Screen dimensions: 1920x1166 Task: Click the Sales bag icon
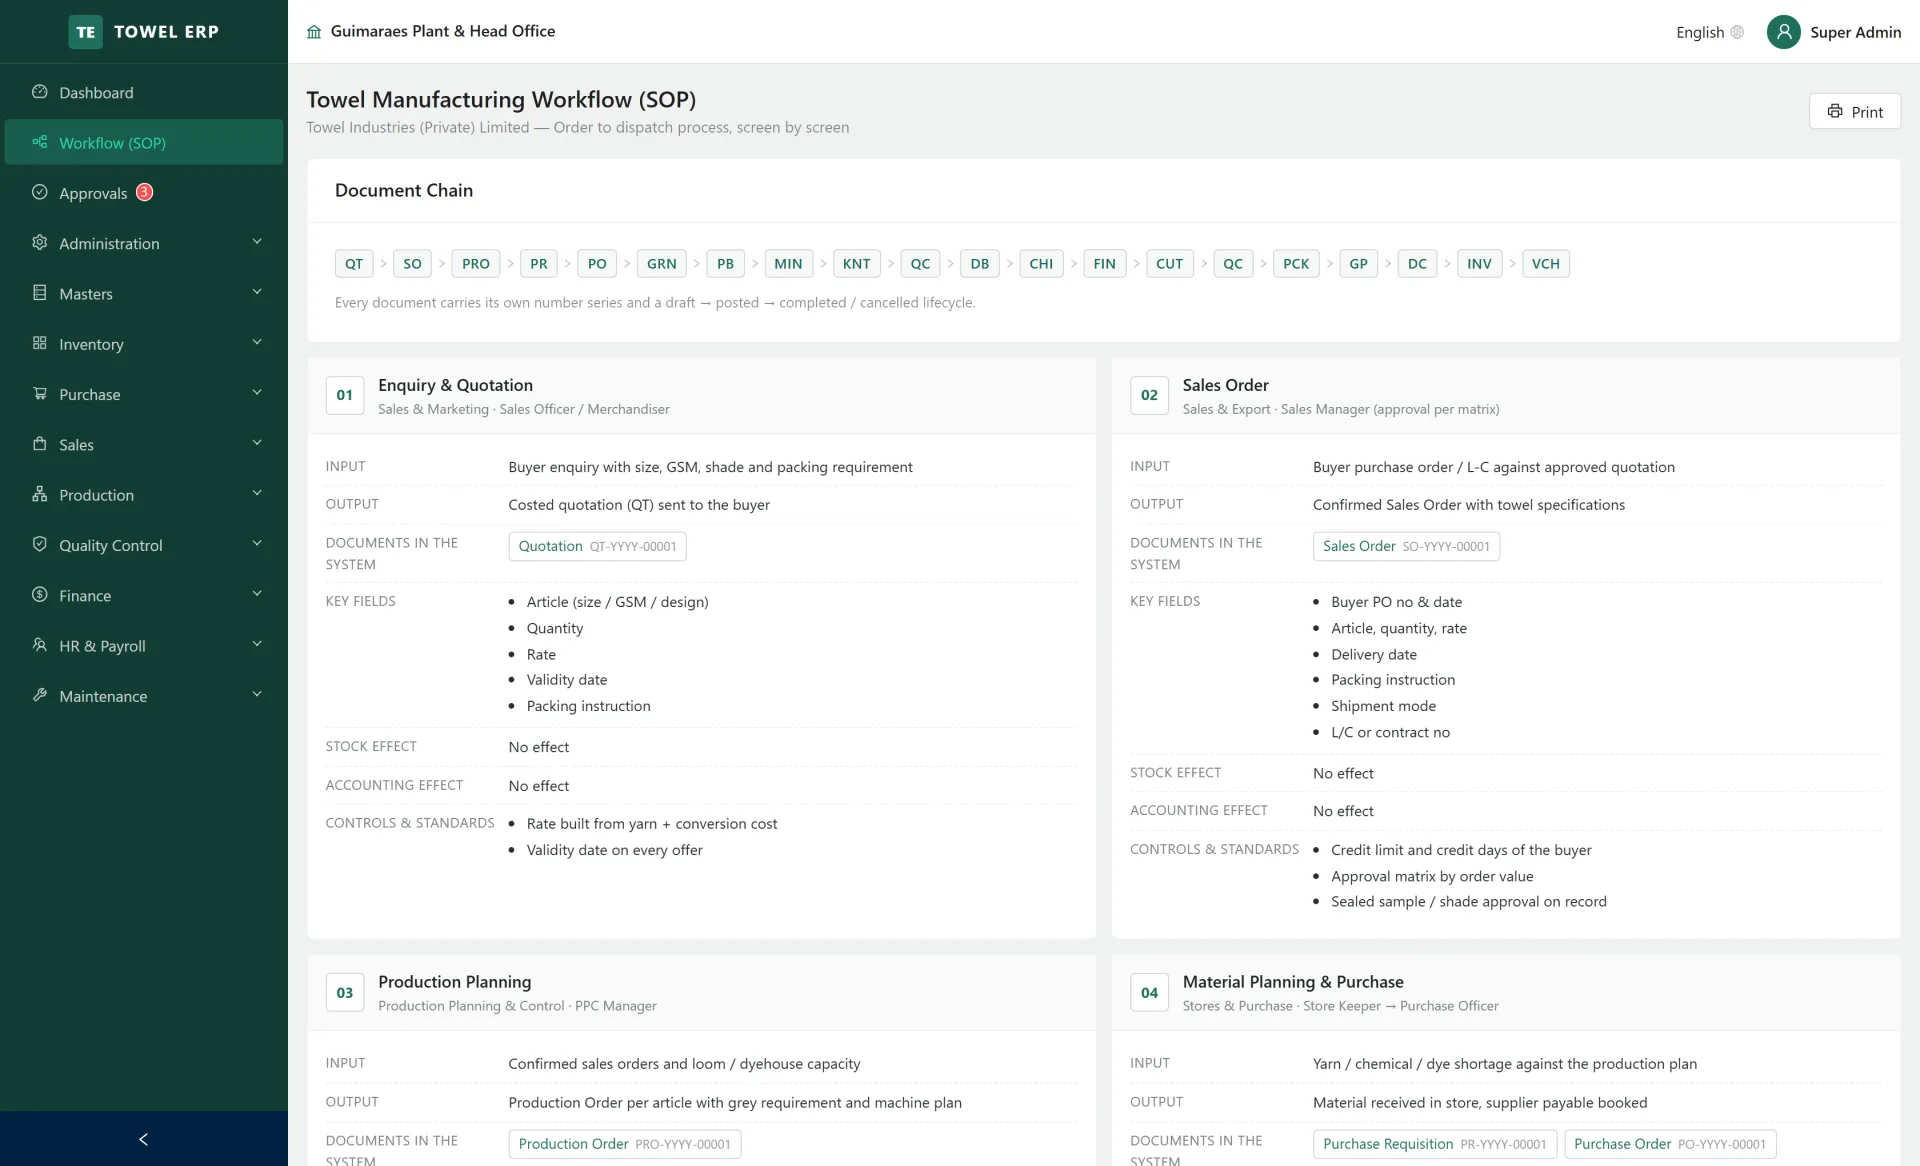click(x=40, y=444)
